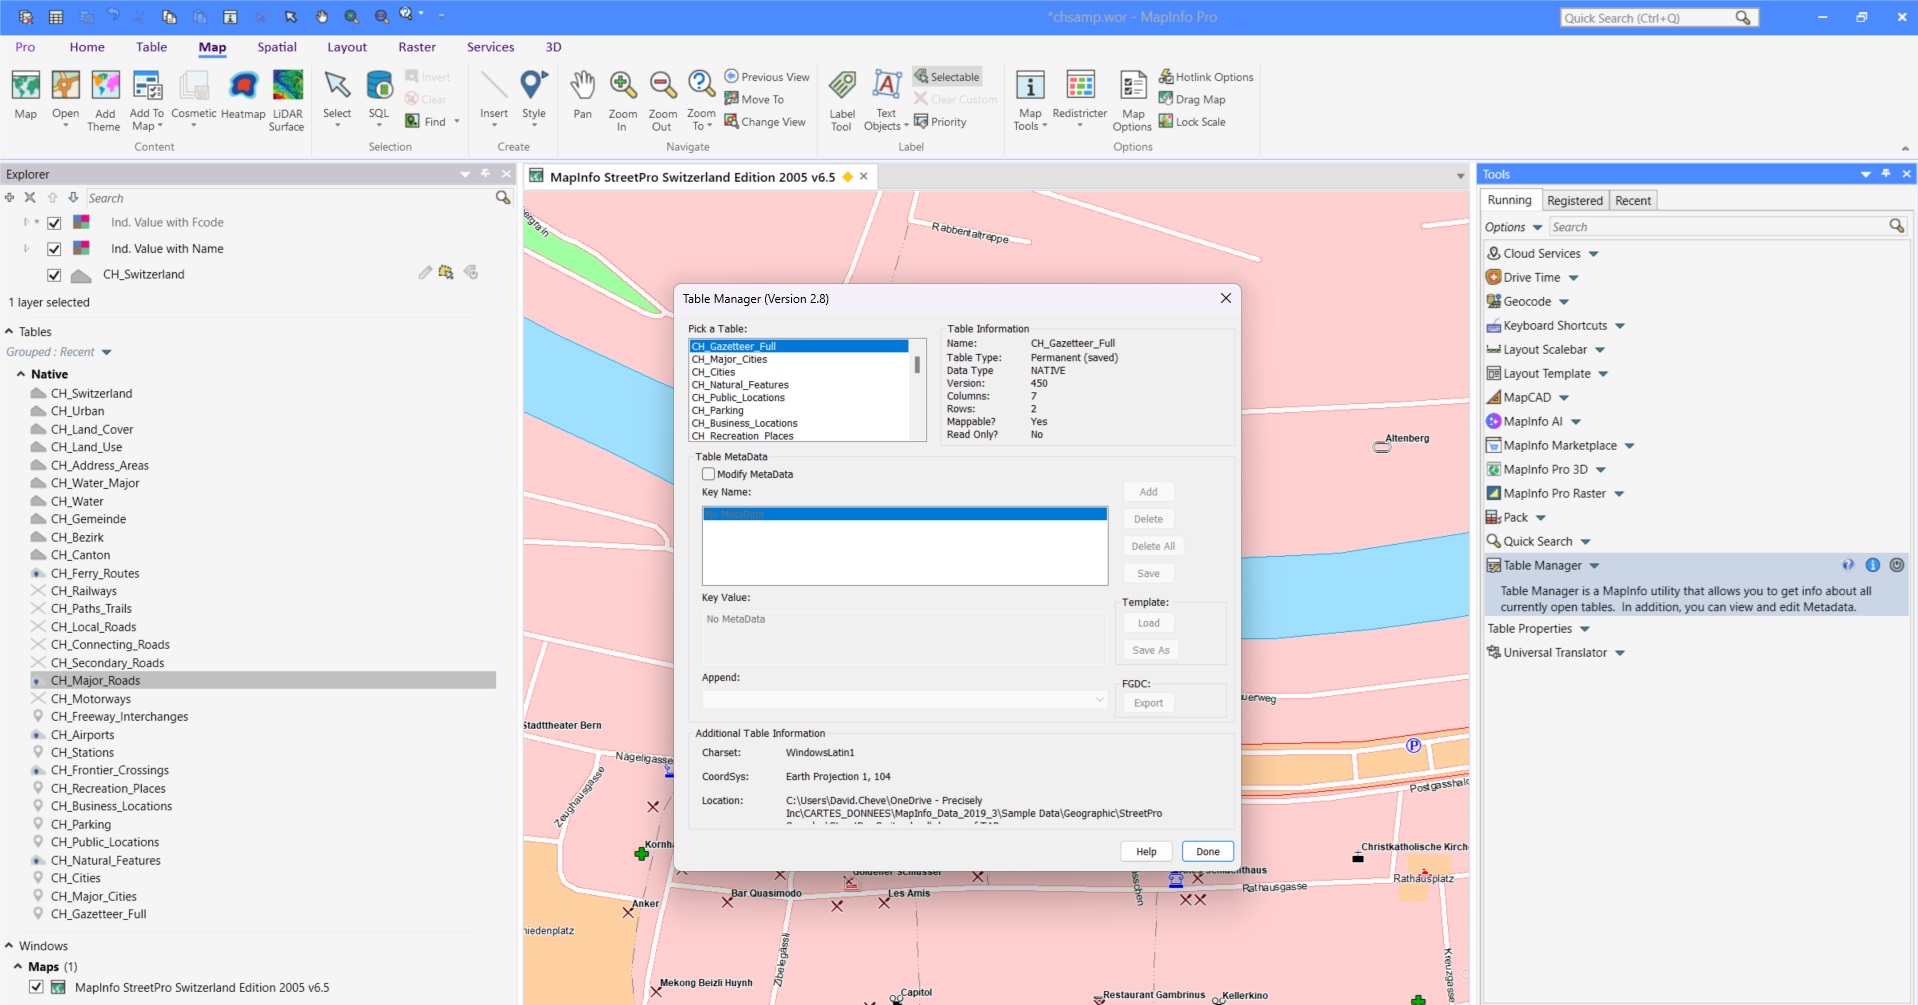Select CH_Parking in Pick a Table list
This screenshot has height=1005, width=1918.
tap(799, 410)
